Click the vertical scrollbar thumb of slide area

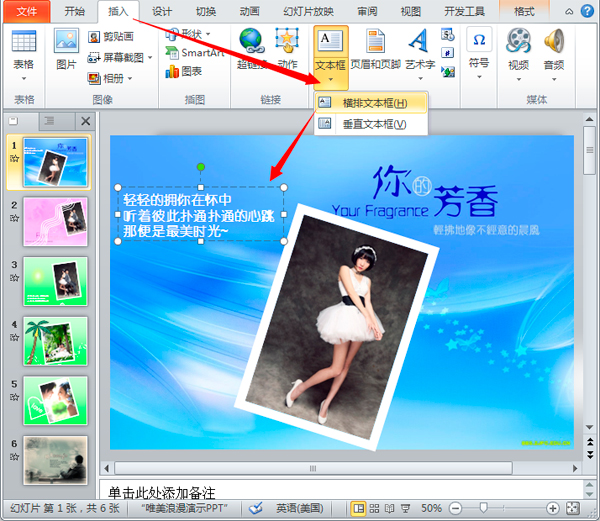(x=590, y=150)
